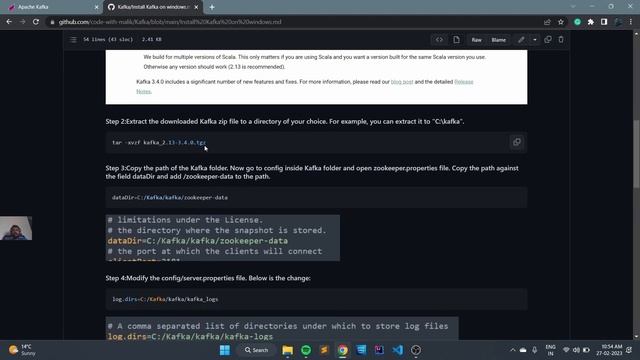Open a new browser tab

[x=212, y=7]
